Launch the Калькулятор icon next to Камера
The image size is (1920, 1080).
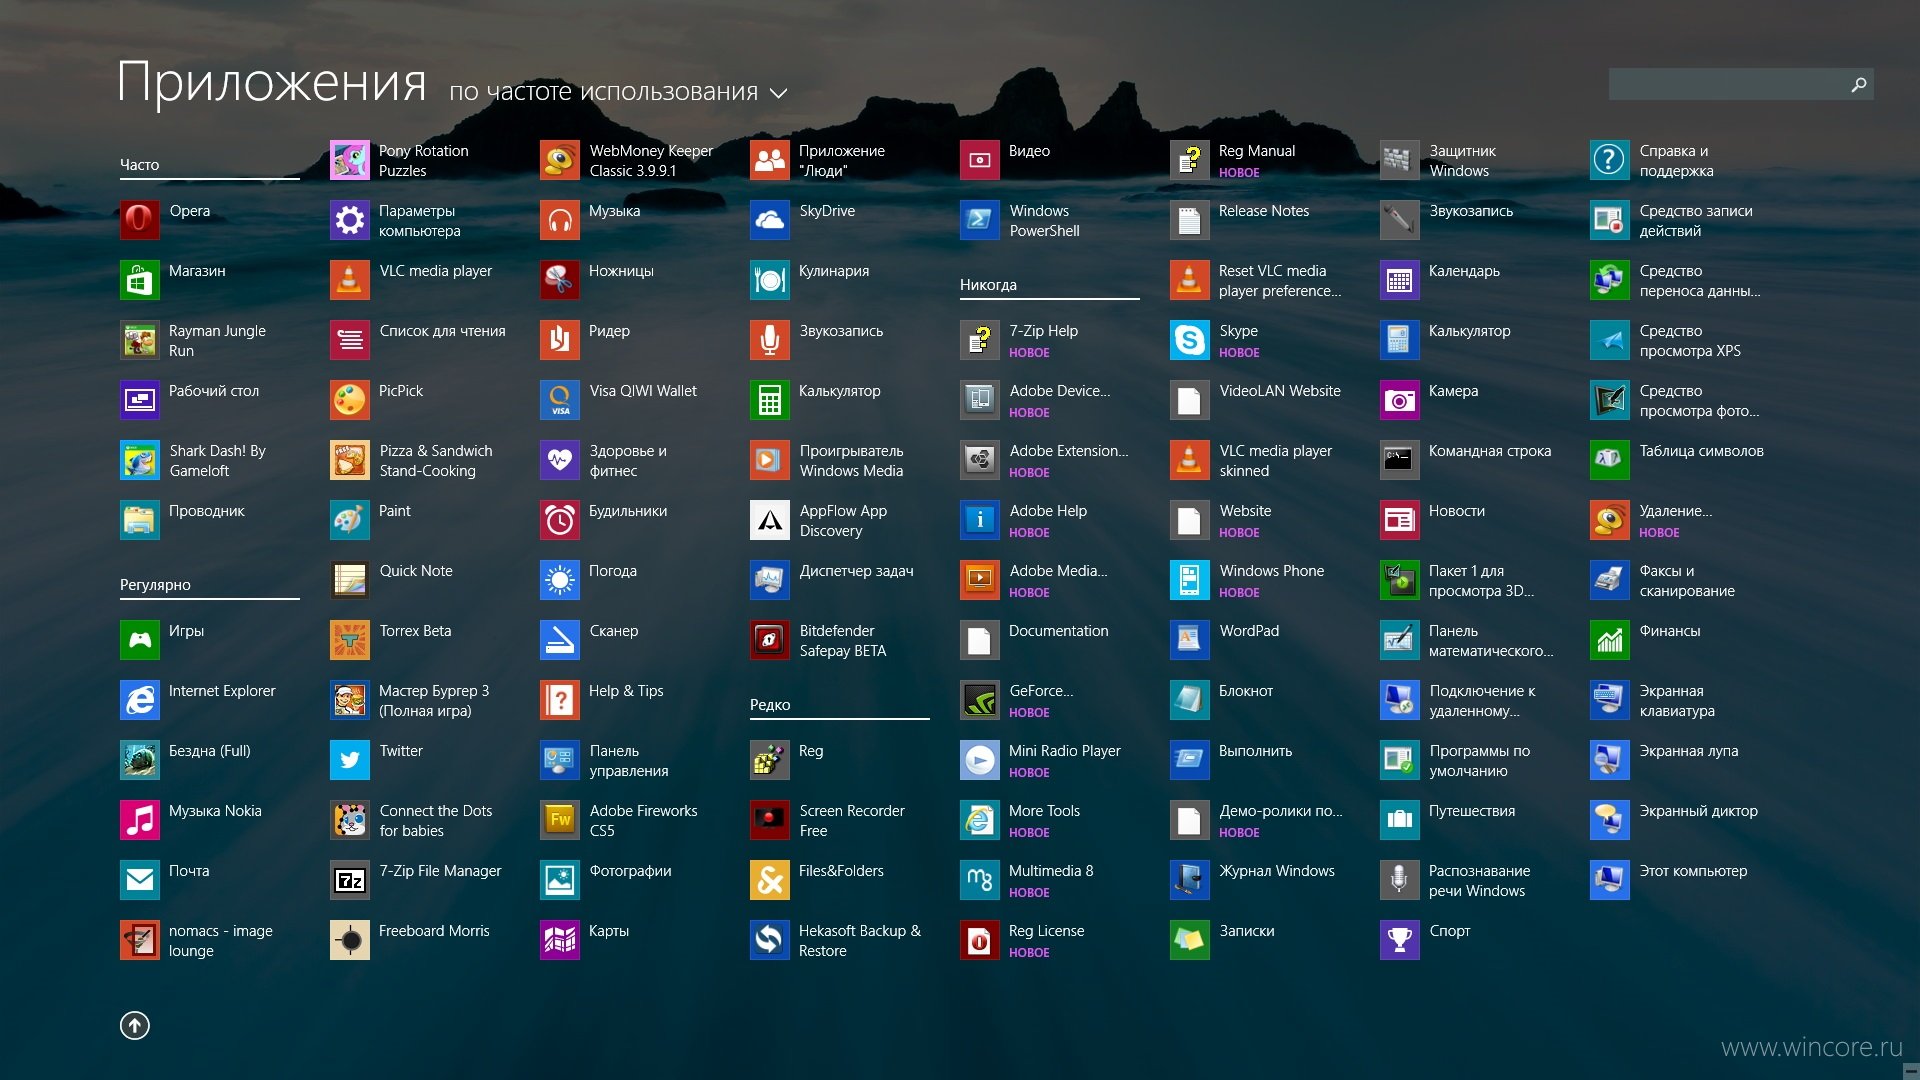[1400, 340]
